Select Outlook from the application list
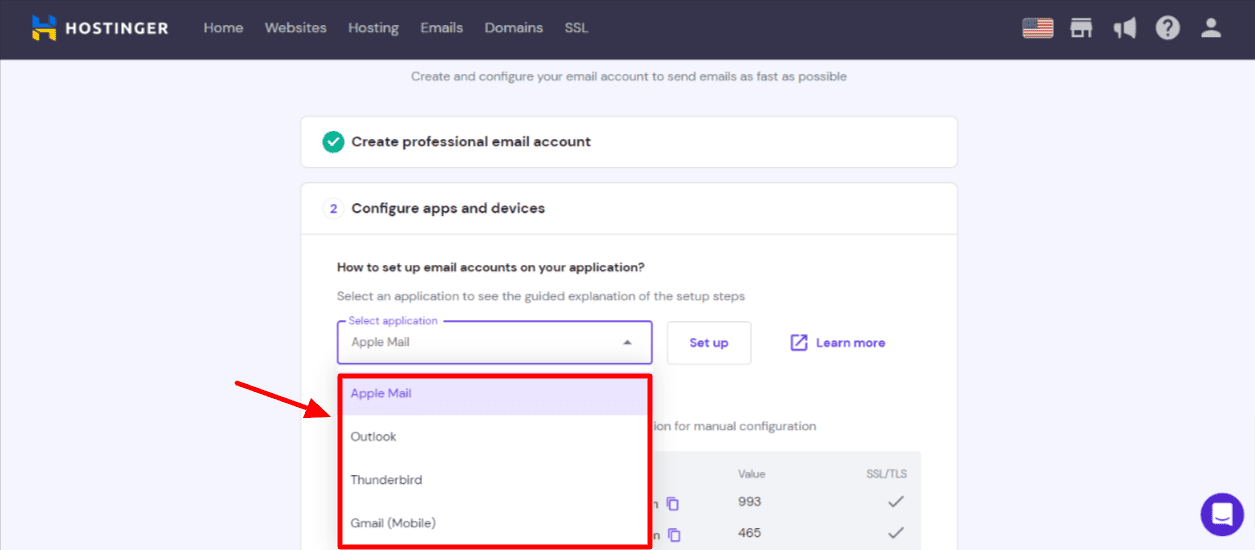 coord(495,437)
